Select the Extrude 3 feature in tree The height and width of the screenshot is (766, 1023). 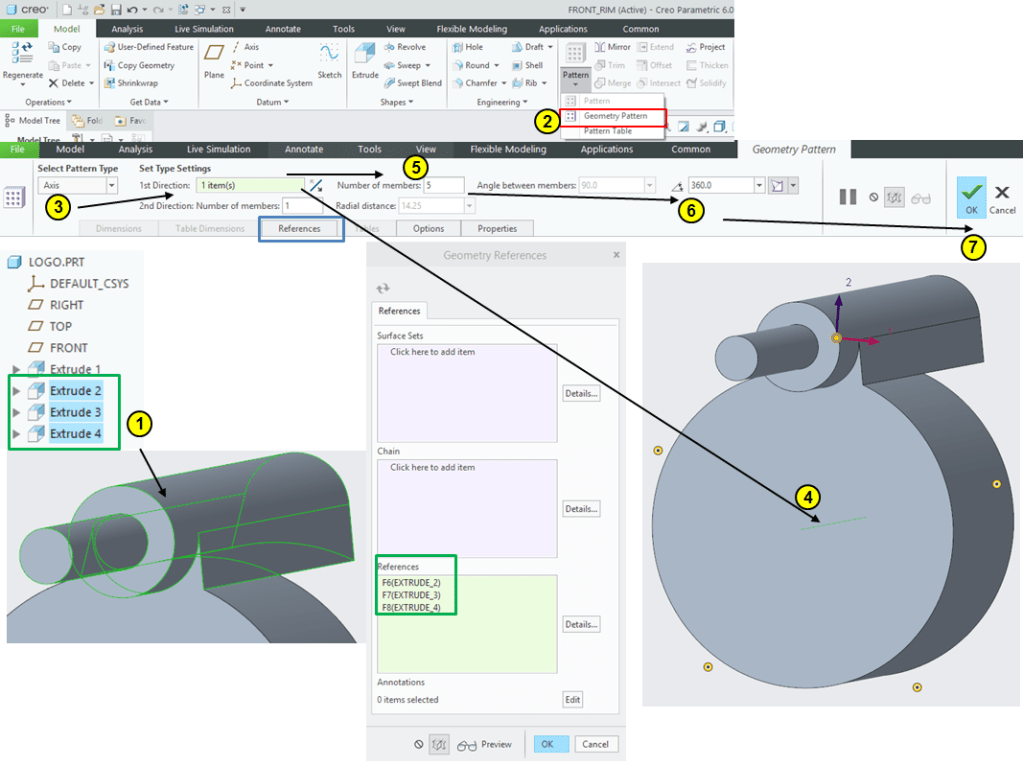[76, 412]
